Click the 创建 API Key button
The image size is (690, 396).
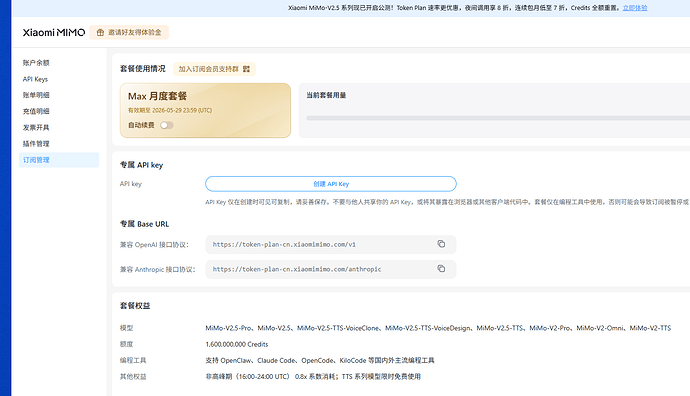pos(331,184)
